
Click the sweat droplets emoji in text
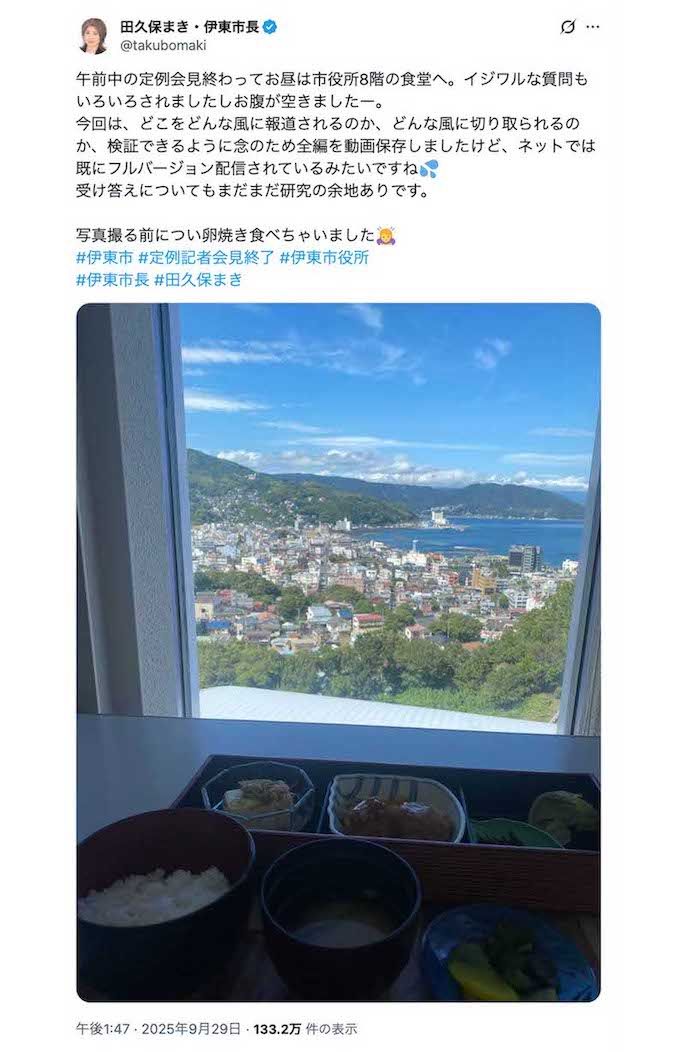tap(429, 168)
